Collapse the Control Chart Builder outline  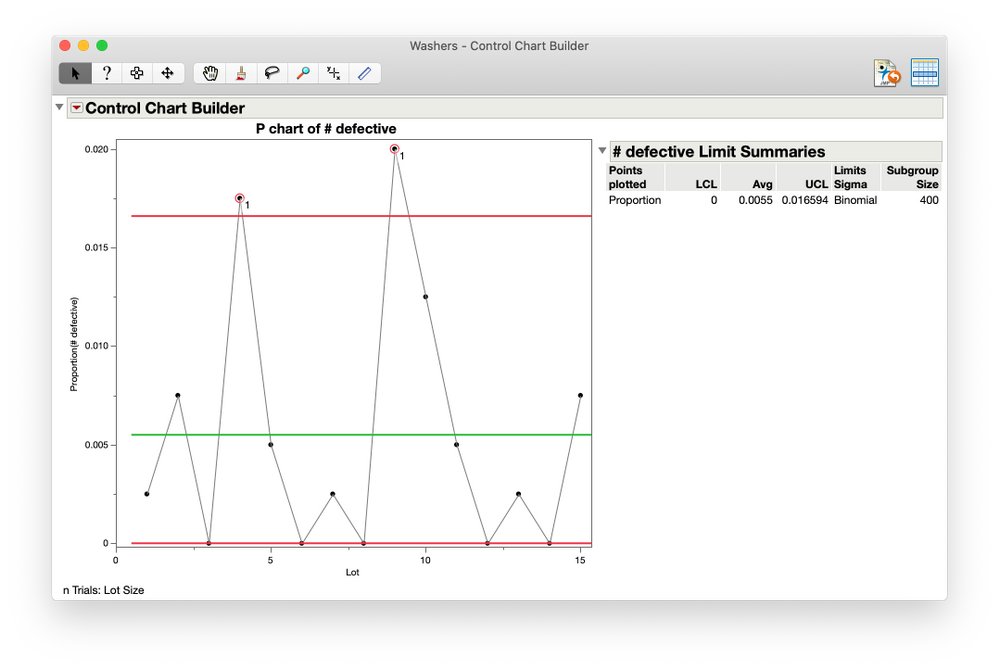pyautogui.click(x=59, y=107)
